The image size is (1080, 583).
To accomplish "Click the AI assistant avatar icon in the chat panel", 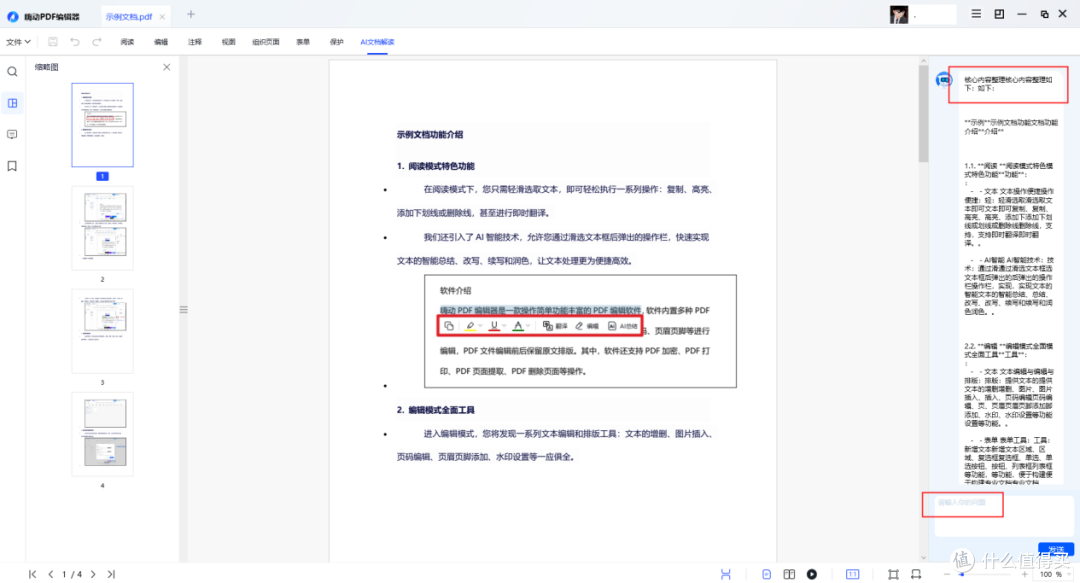I will (944, 80).
